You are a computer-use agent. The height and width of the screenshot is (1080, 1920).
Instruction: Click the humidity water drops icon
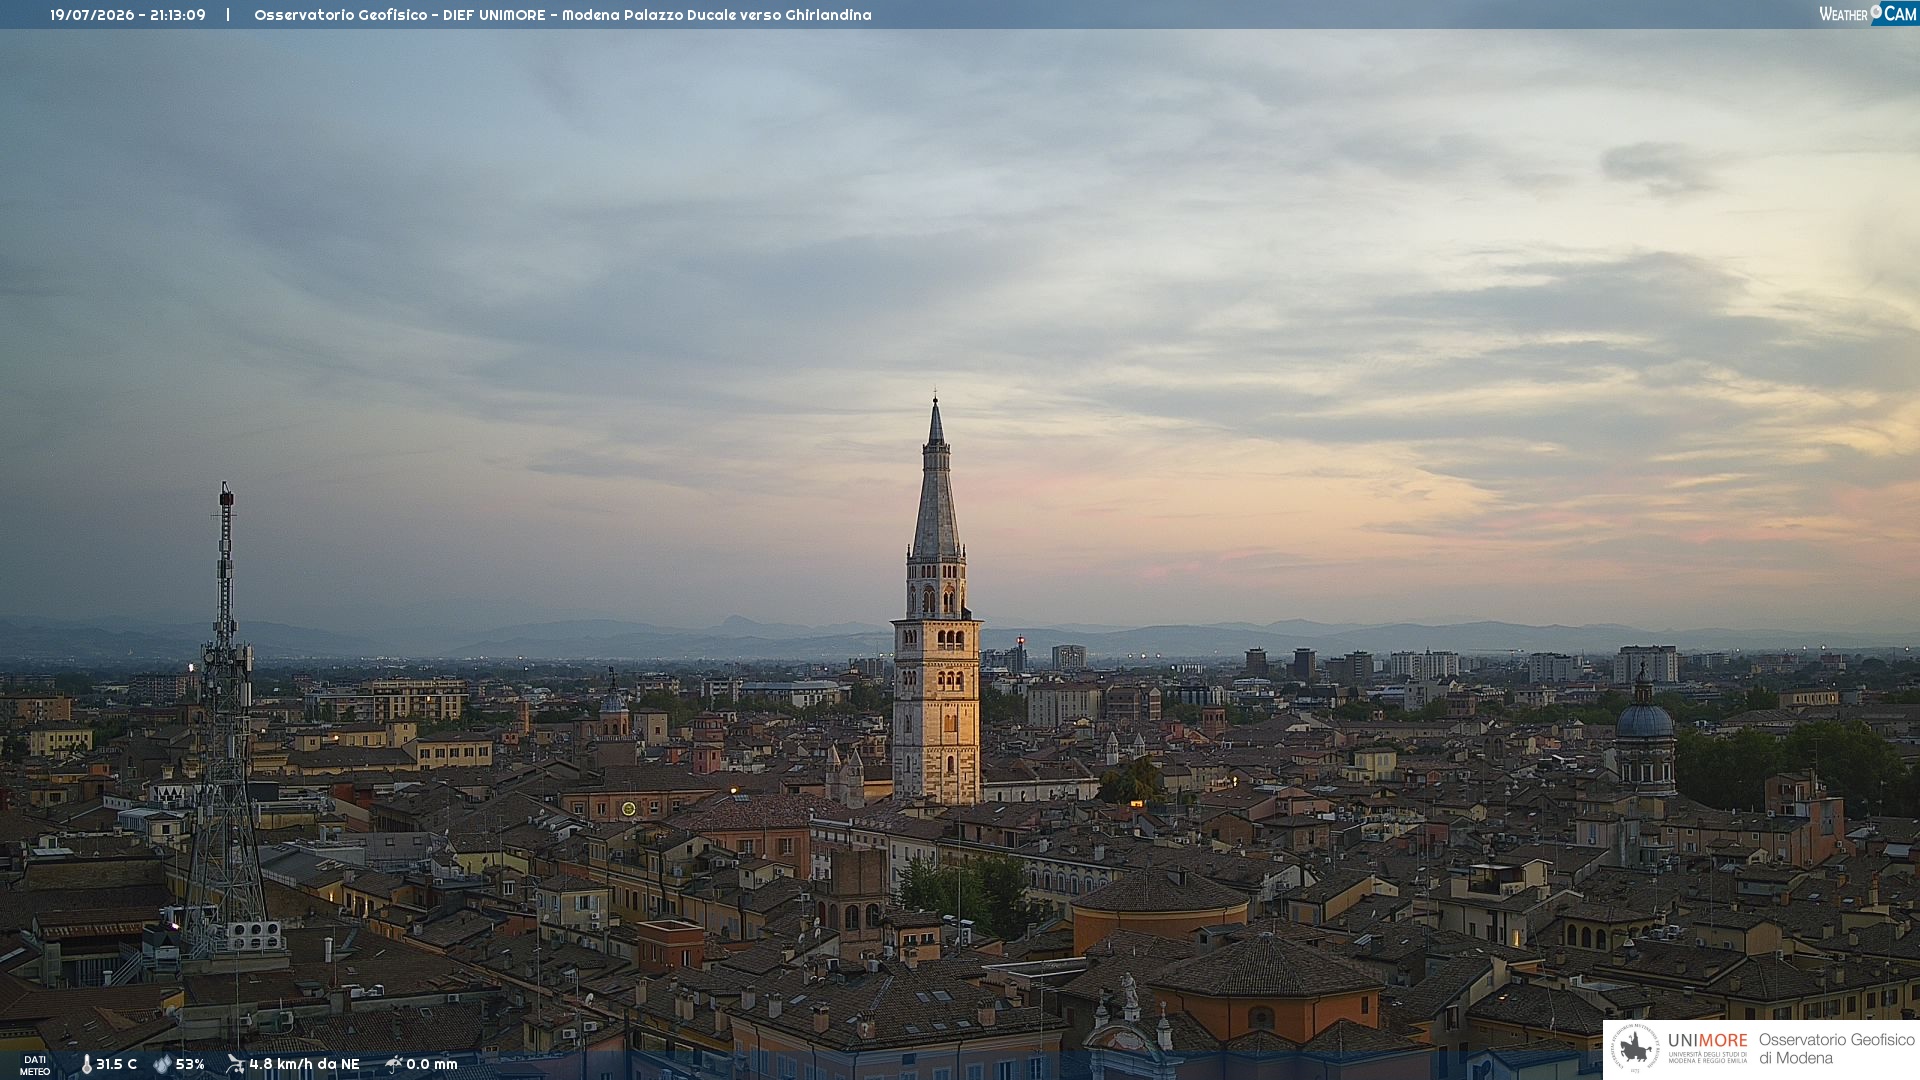[162, 1064]
